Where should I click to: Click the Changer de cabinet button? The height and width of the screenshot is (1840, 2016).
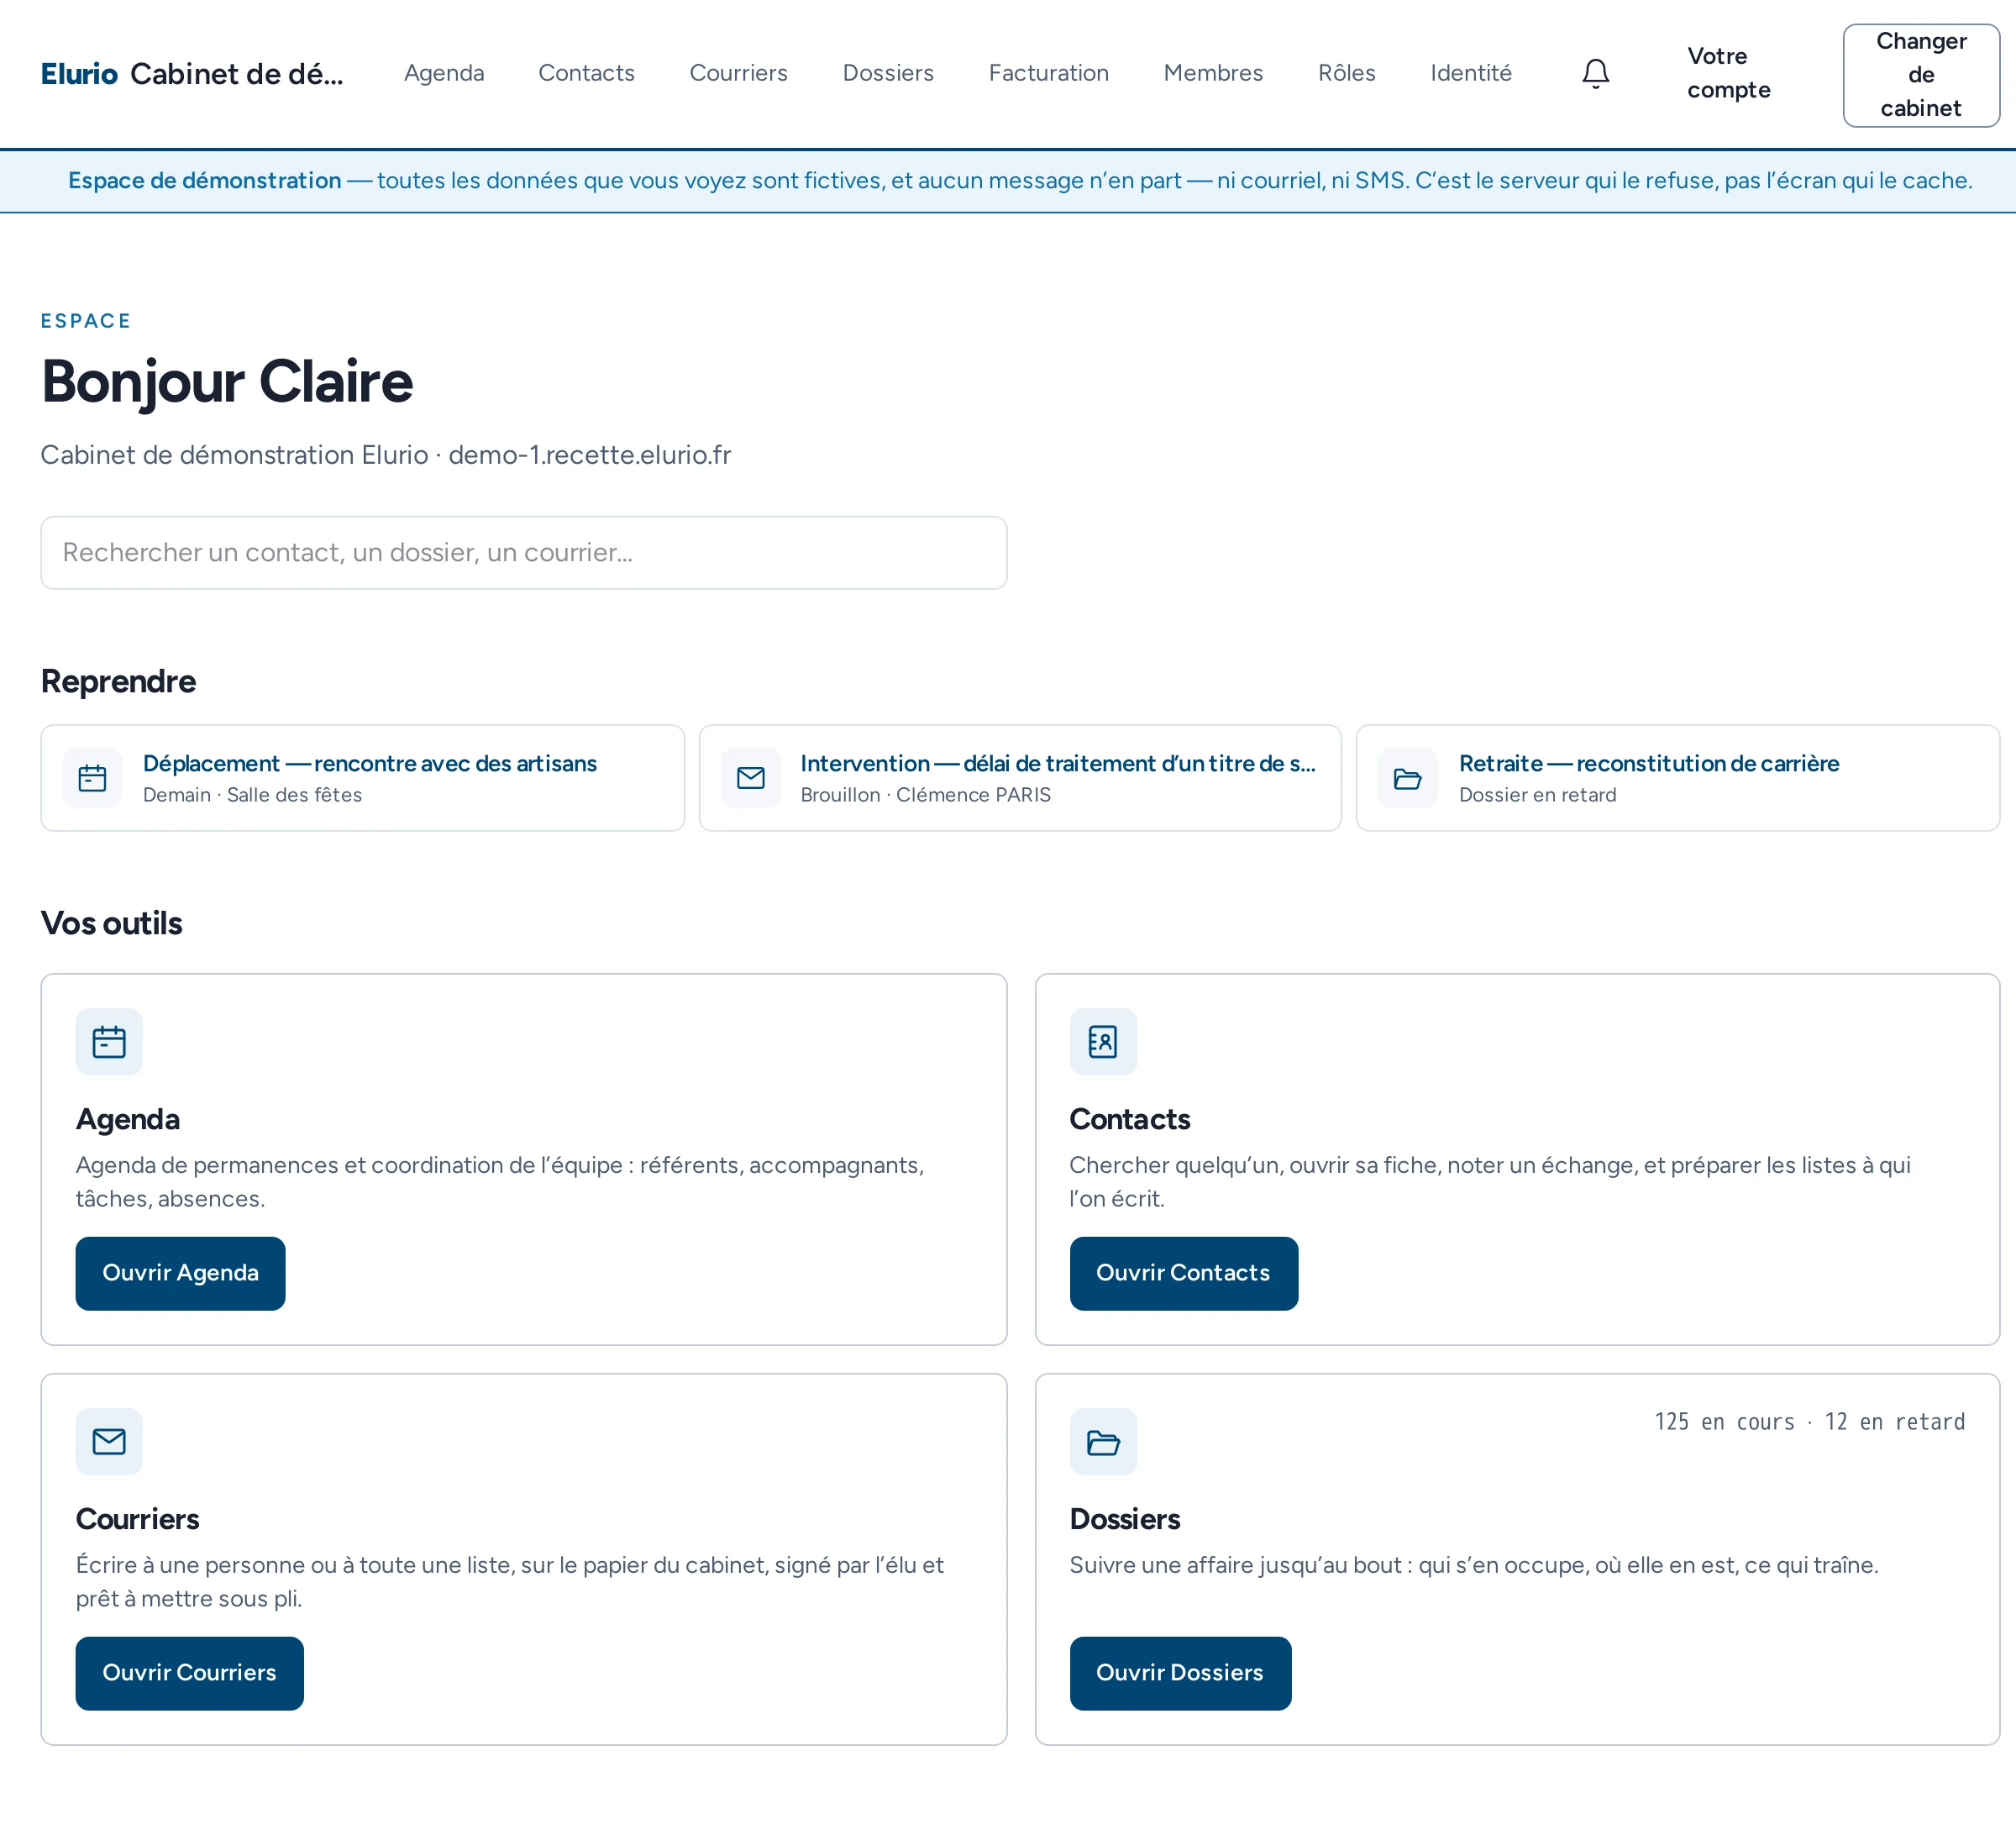pos(1920,75)
